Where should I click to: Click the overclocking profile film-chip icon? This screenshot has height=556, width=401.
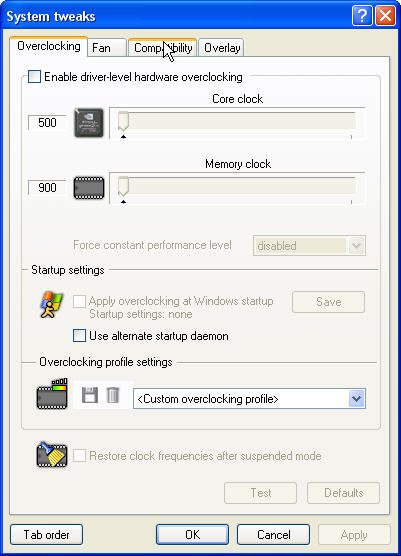click(x=52, y=394)
